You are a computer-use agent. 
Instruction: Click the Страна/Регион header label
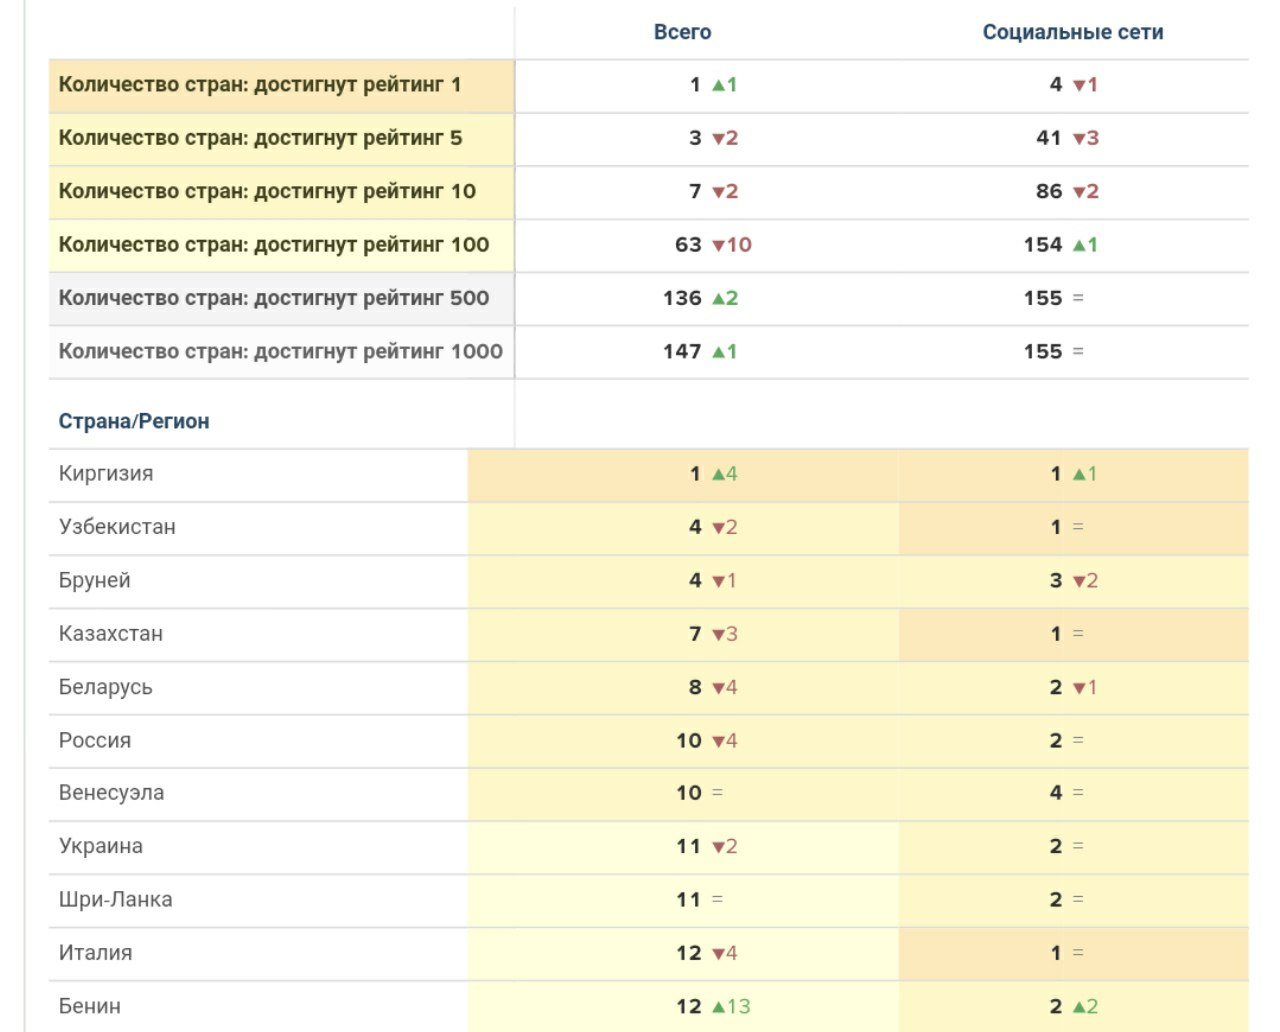tap(134, 421)
